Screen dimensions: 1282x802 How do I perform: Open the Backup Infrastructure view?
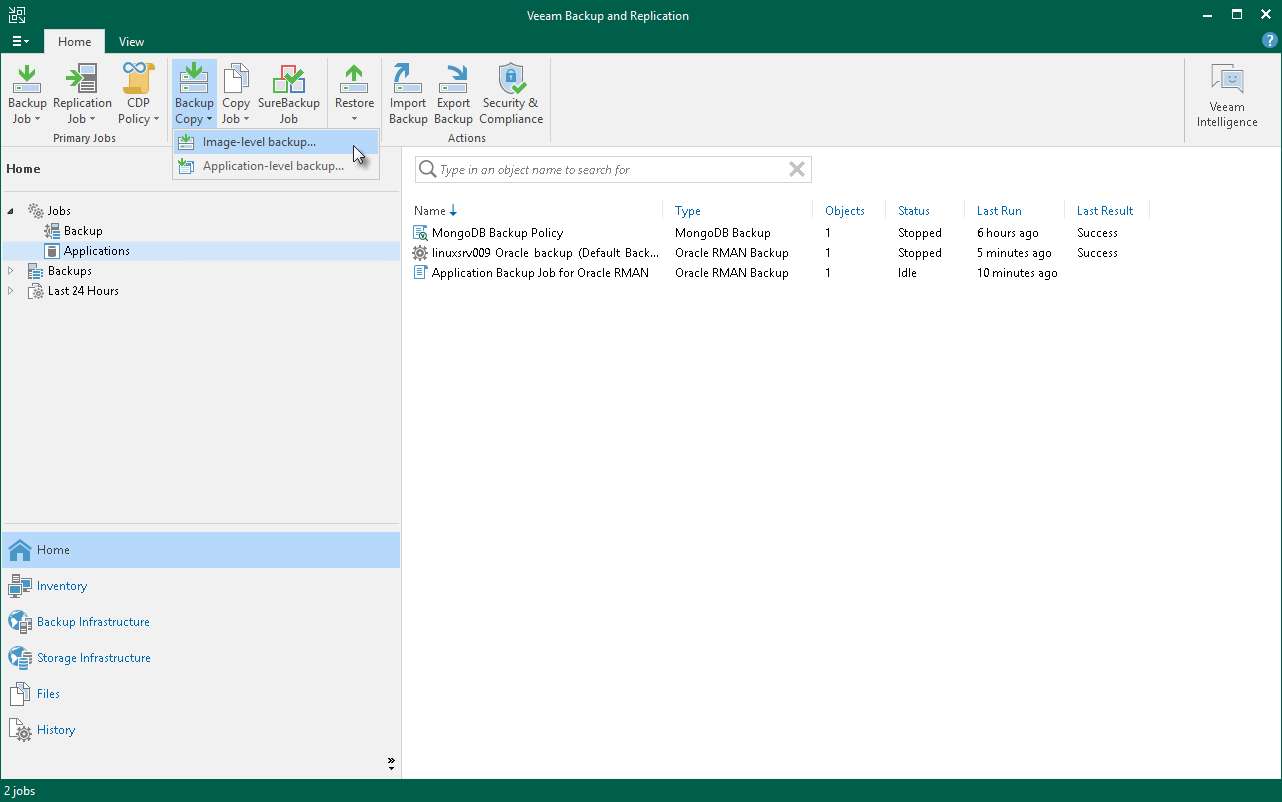click(x=93, y=622)
